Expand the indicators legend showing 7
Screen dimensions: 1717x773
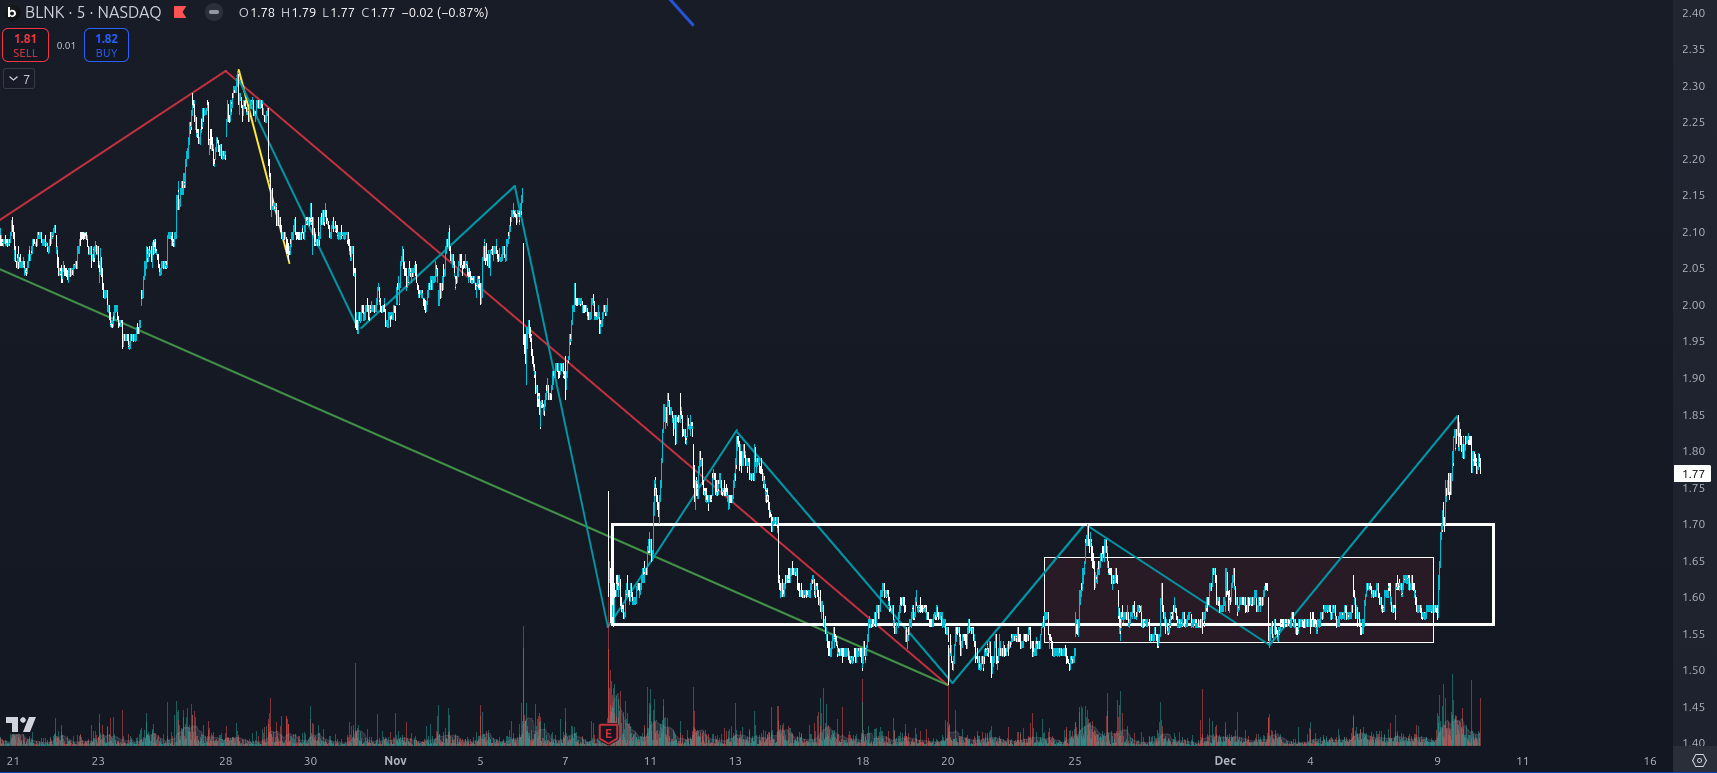pyautogui.click(x=19, y=79)
